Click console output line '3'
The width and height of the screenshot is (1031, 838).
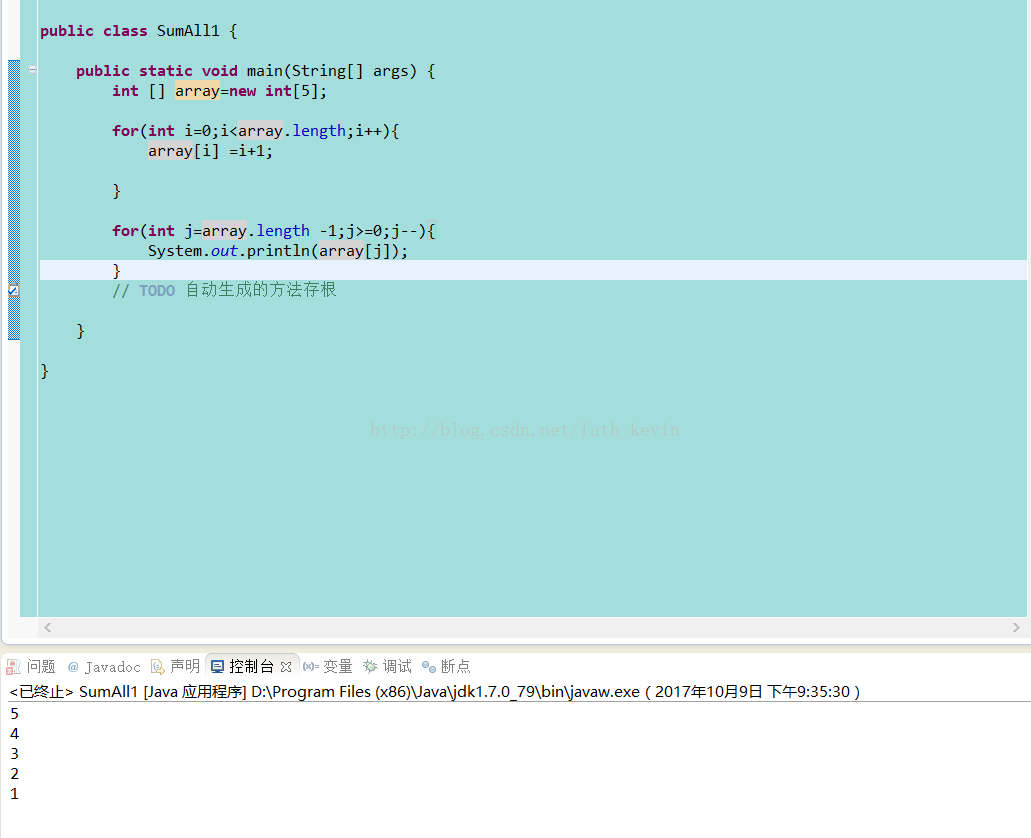tap(14, 753)
